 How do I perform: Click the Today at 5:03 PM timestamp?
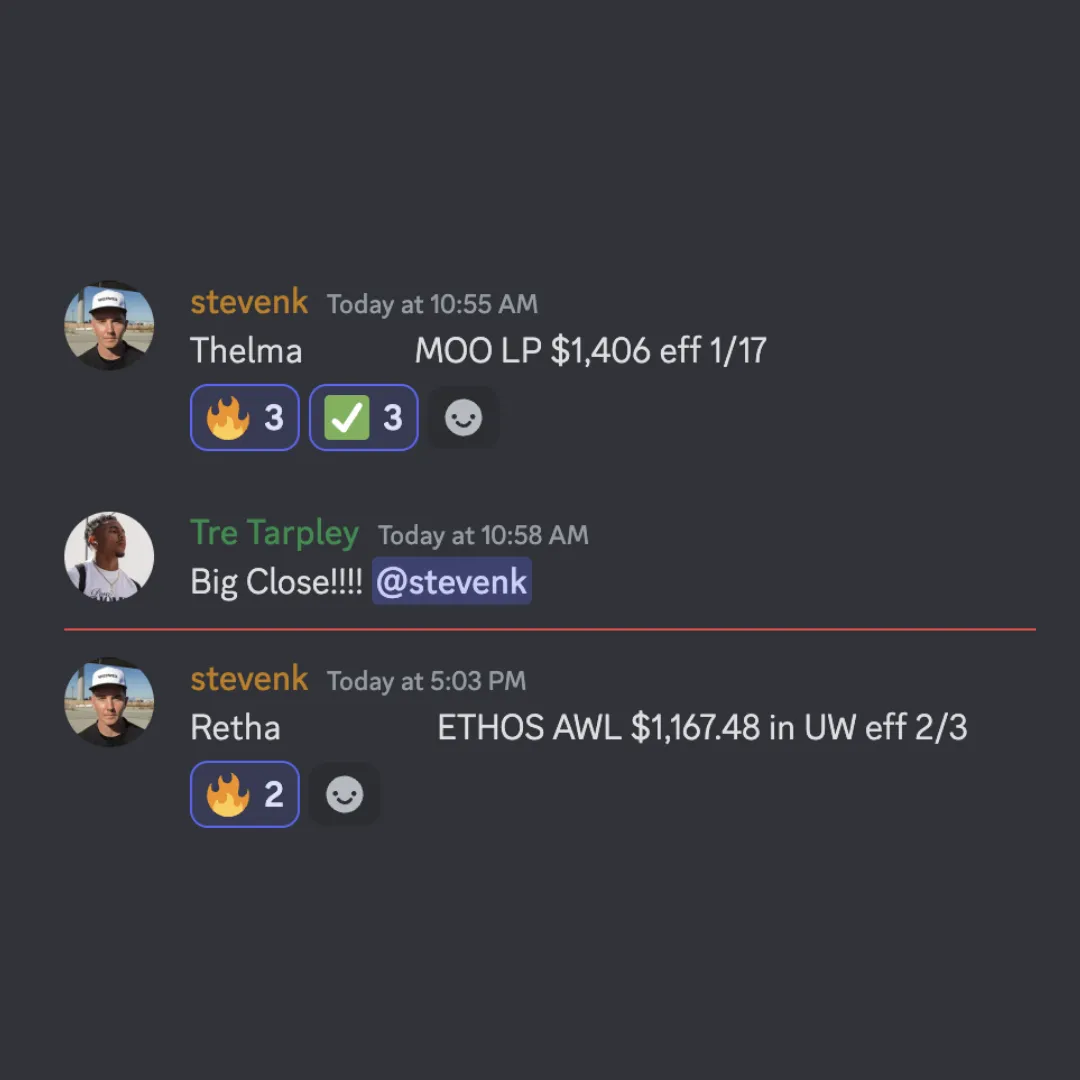coord(426,681)
